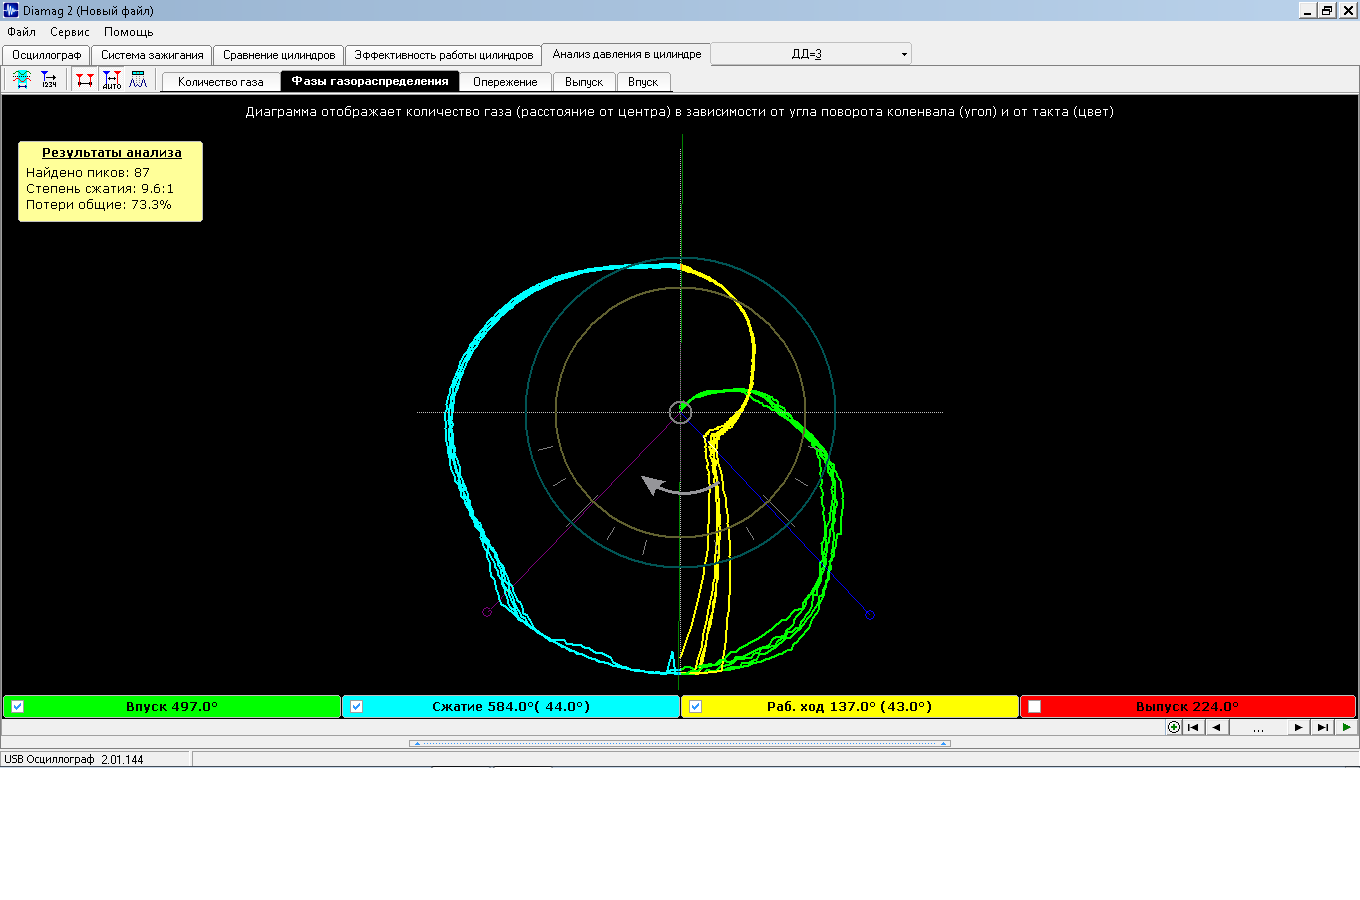
Task: Click the purple marker circle at line end
Action: point(487,612)
